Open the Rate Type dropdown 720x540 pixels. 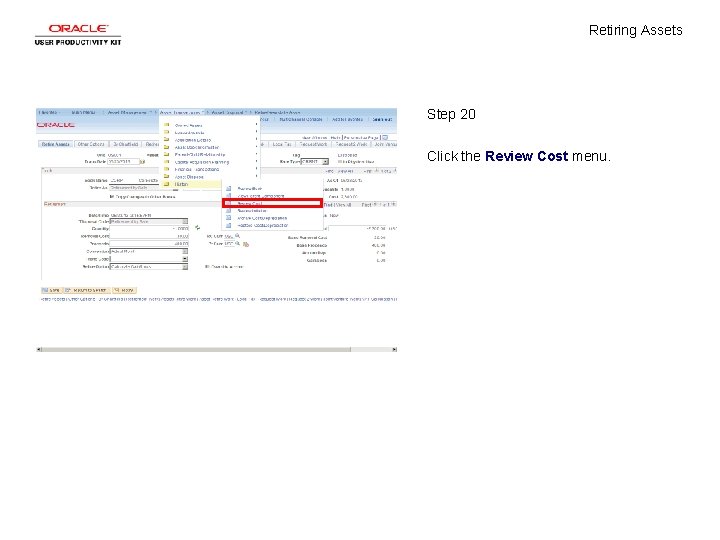click(x=325, y=162)
